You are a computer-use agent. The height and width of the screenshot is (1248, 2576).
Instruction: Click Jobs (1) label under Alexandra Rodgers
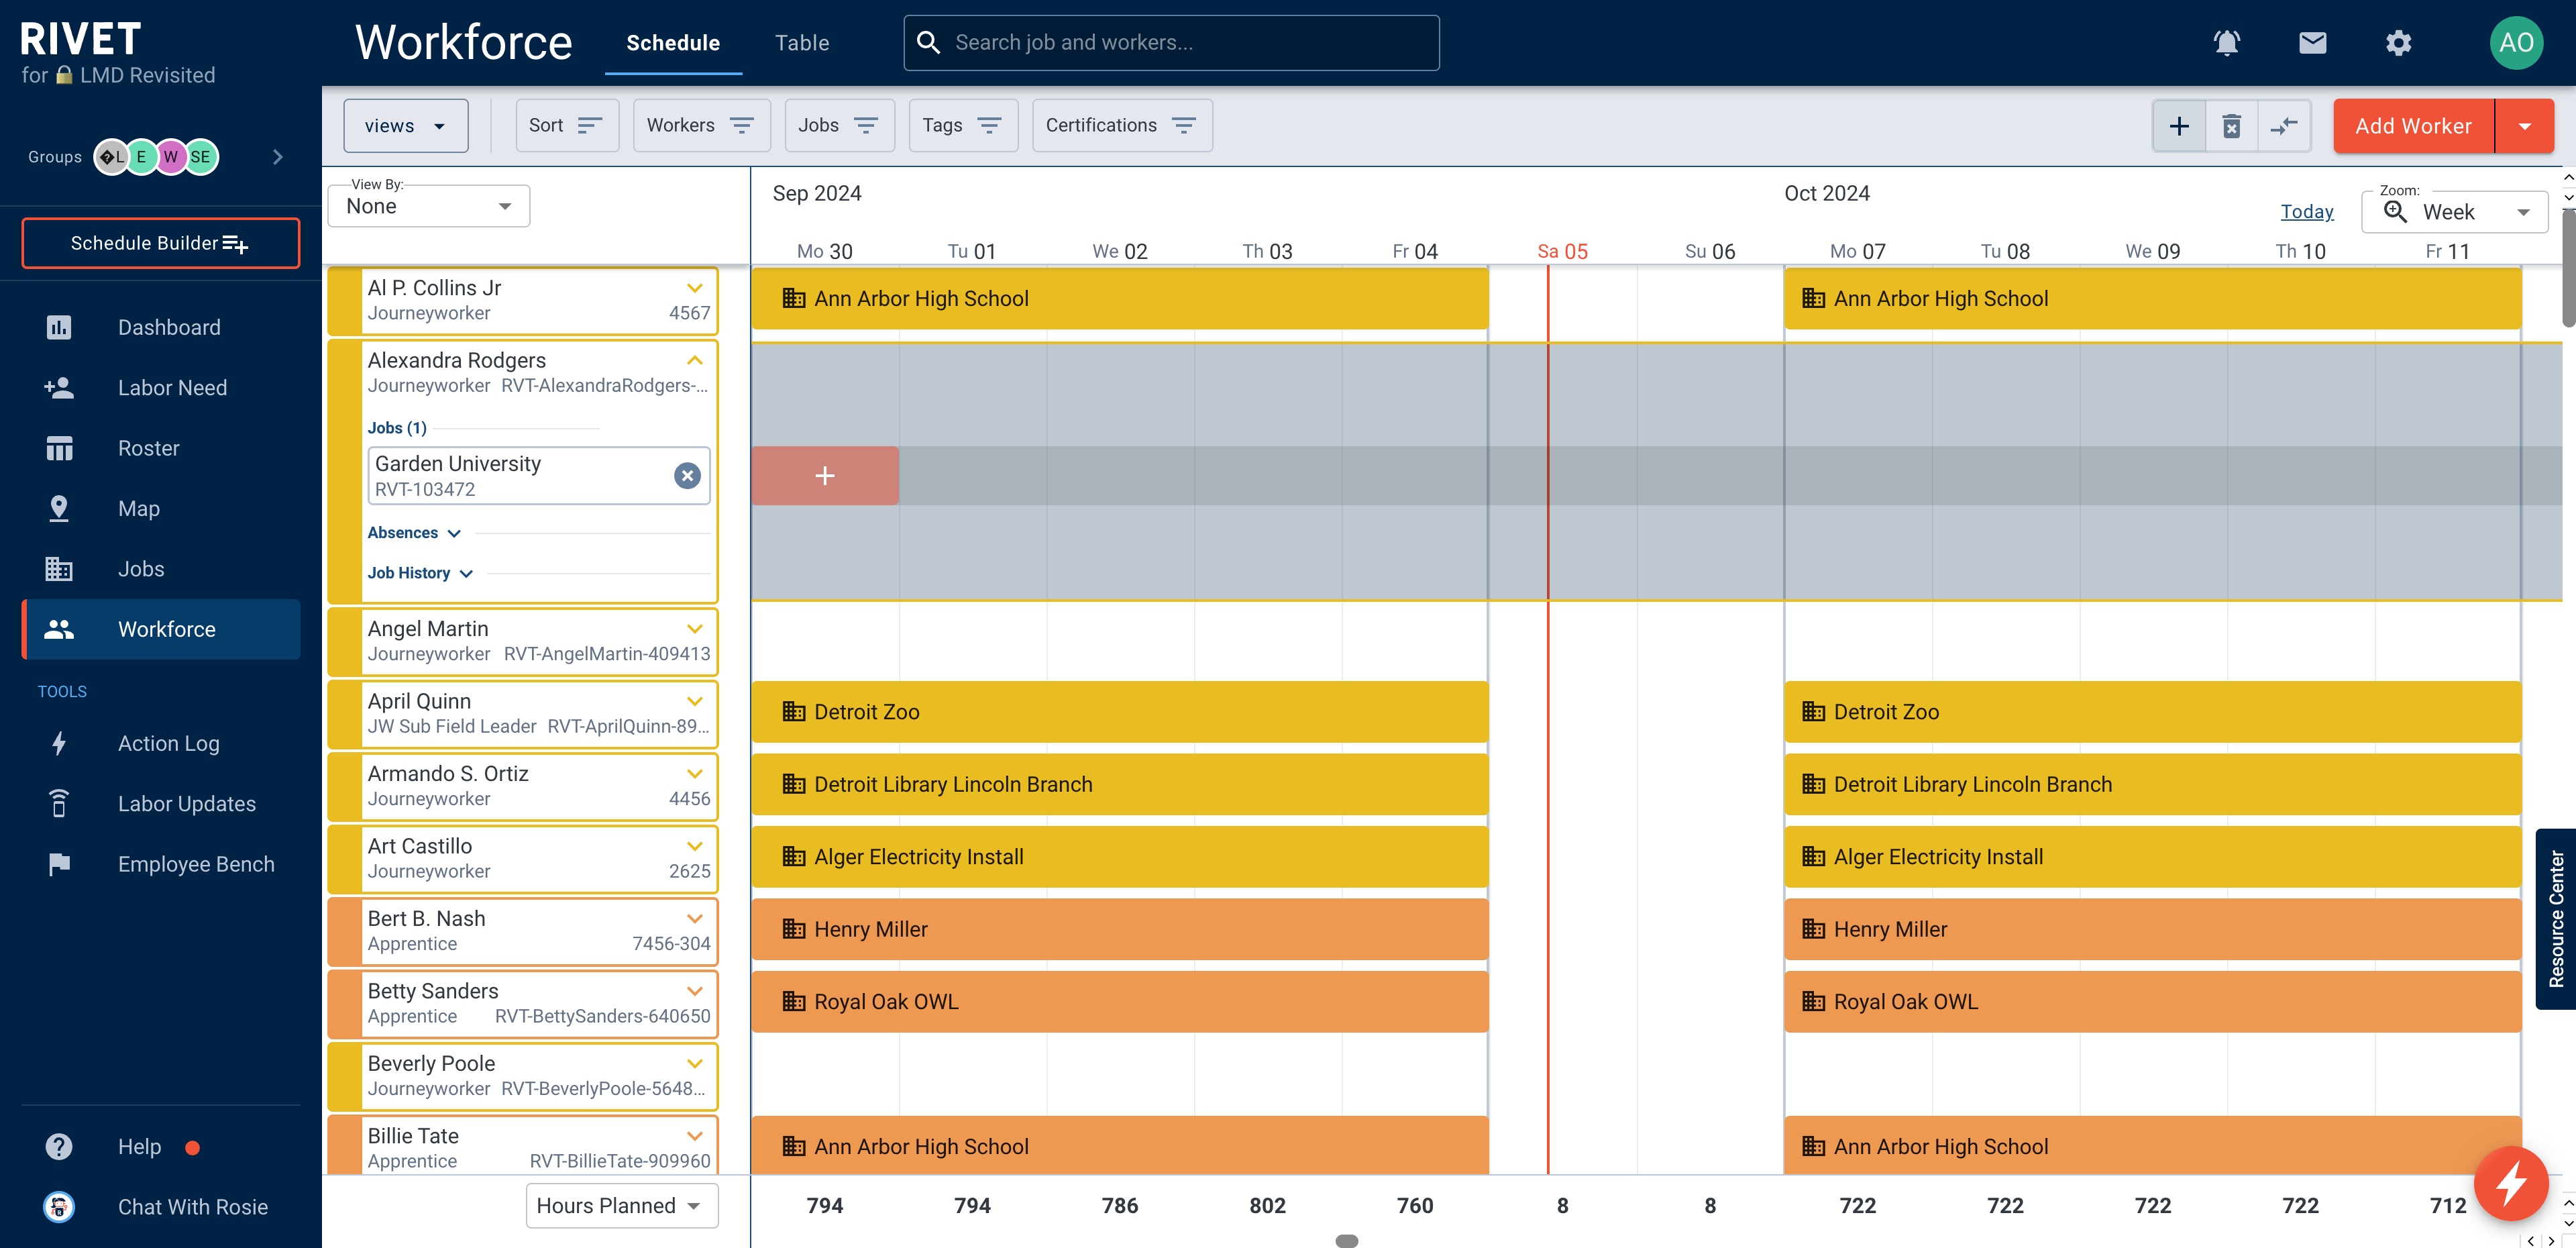[396, 428]
